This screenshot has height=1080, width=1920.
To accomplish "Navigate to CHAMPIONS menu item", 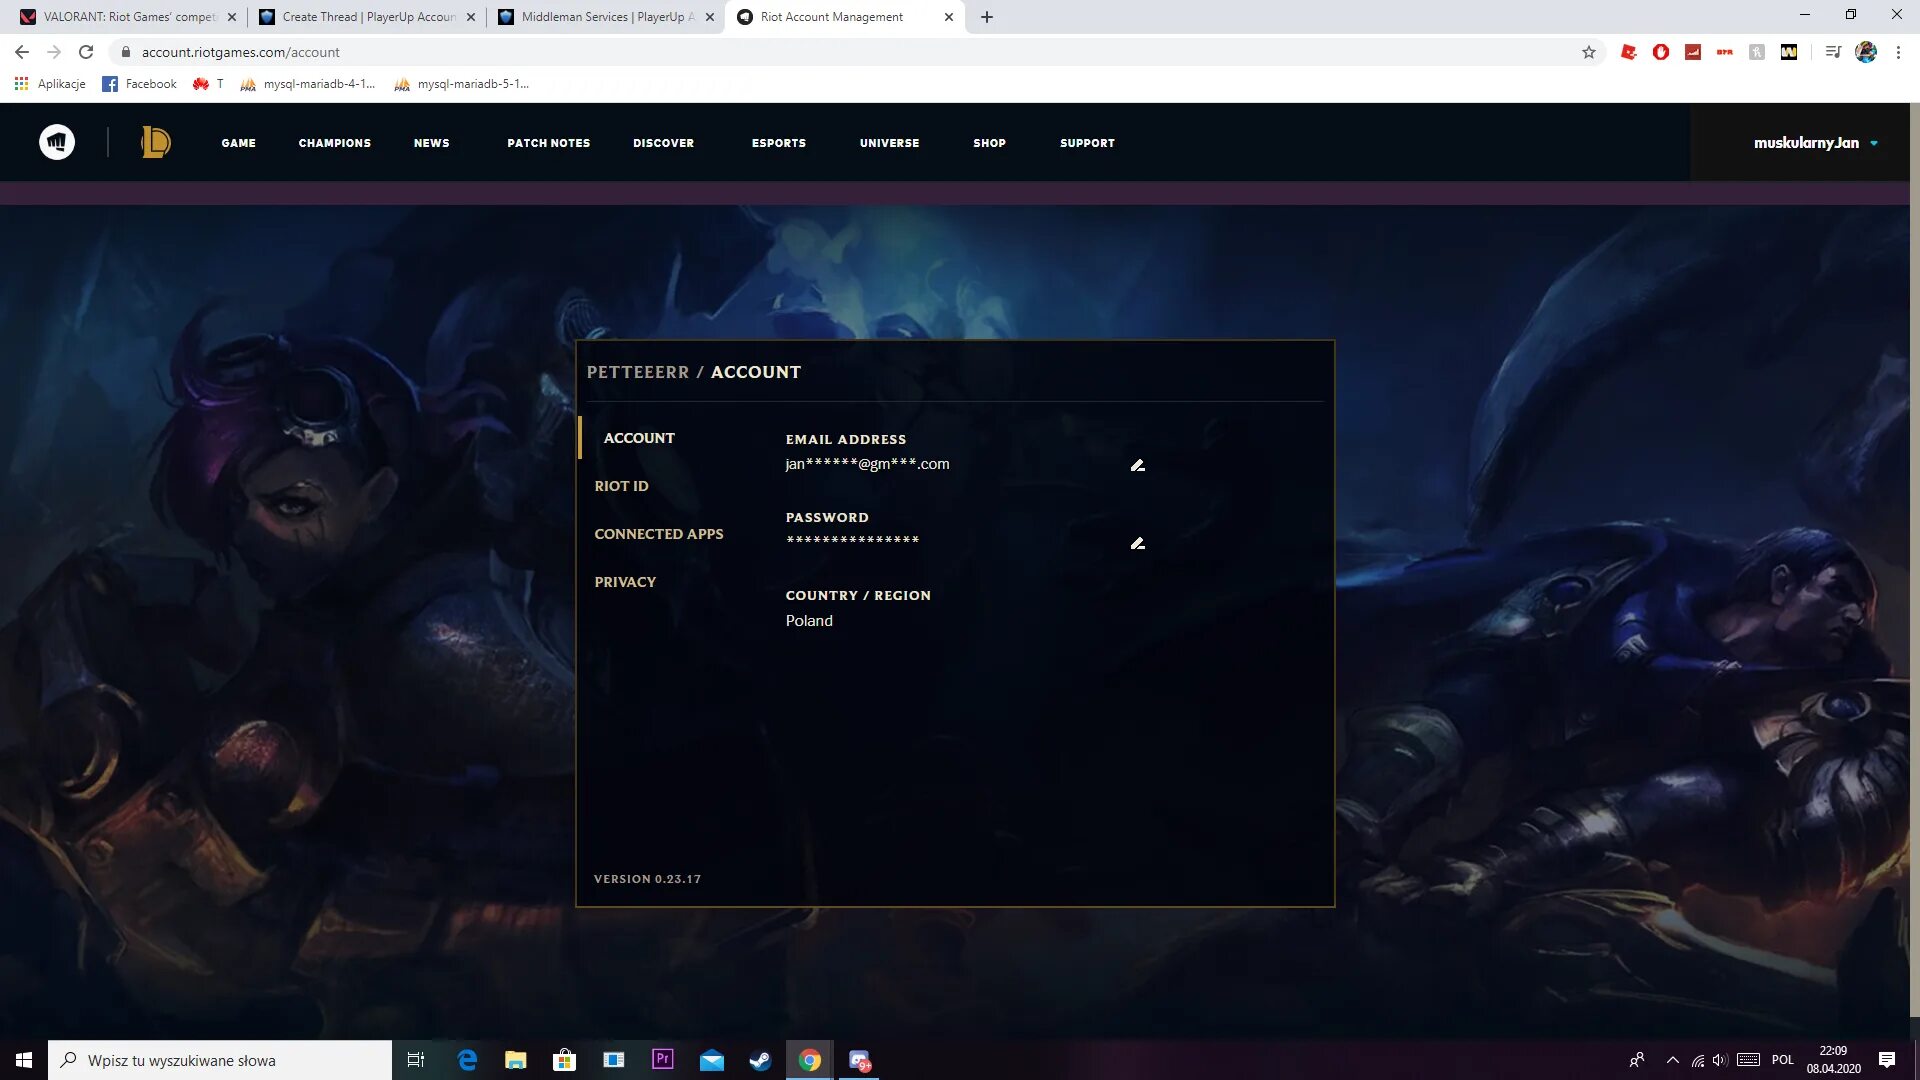I will [x=334, y=142].
